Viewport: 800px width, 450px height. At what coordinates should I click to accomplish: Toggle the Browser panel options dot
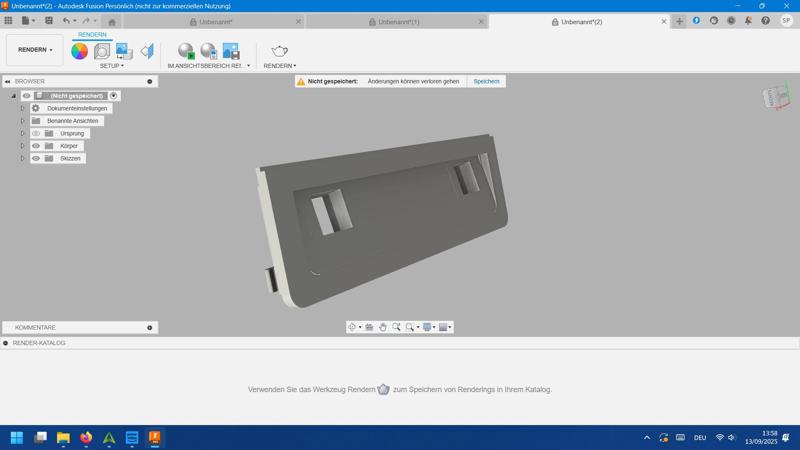[x=149, y=81]
